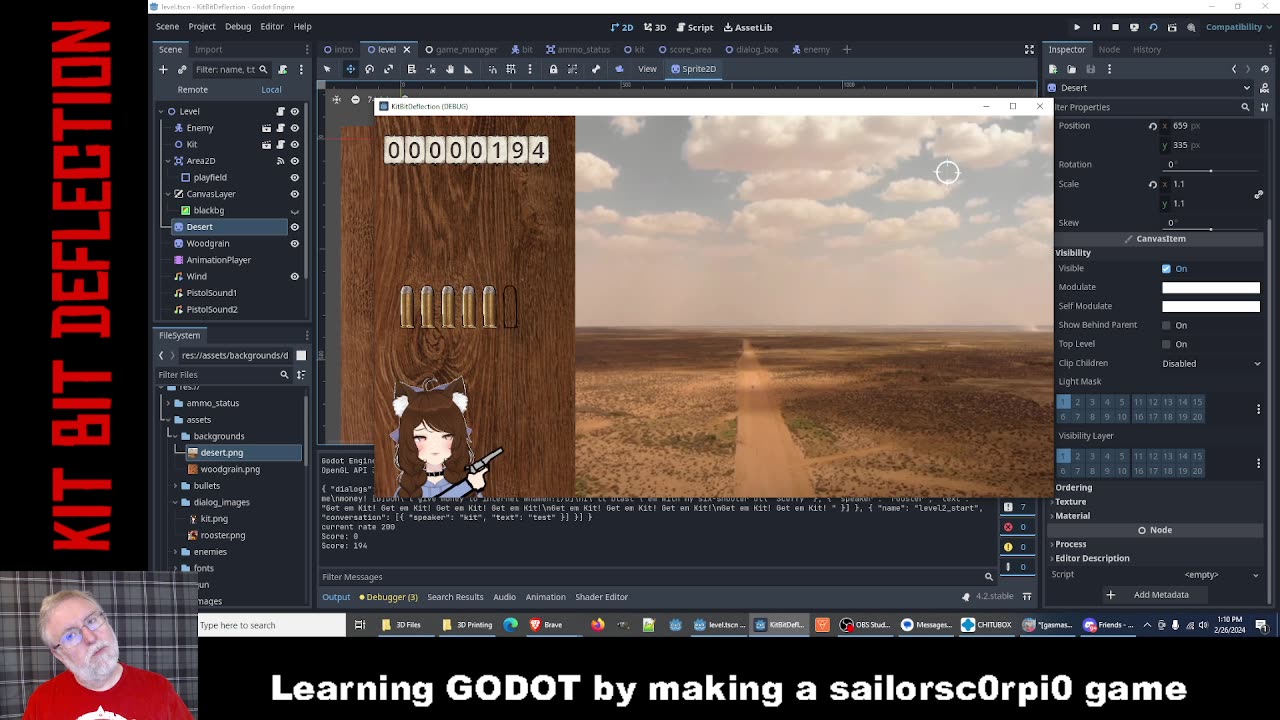Toggle visibility of the Enemy node

294,128
